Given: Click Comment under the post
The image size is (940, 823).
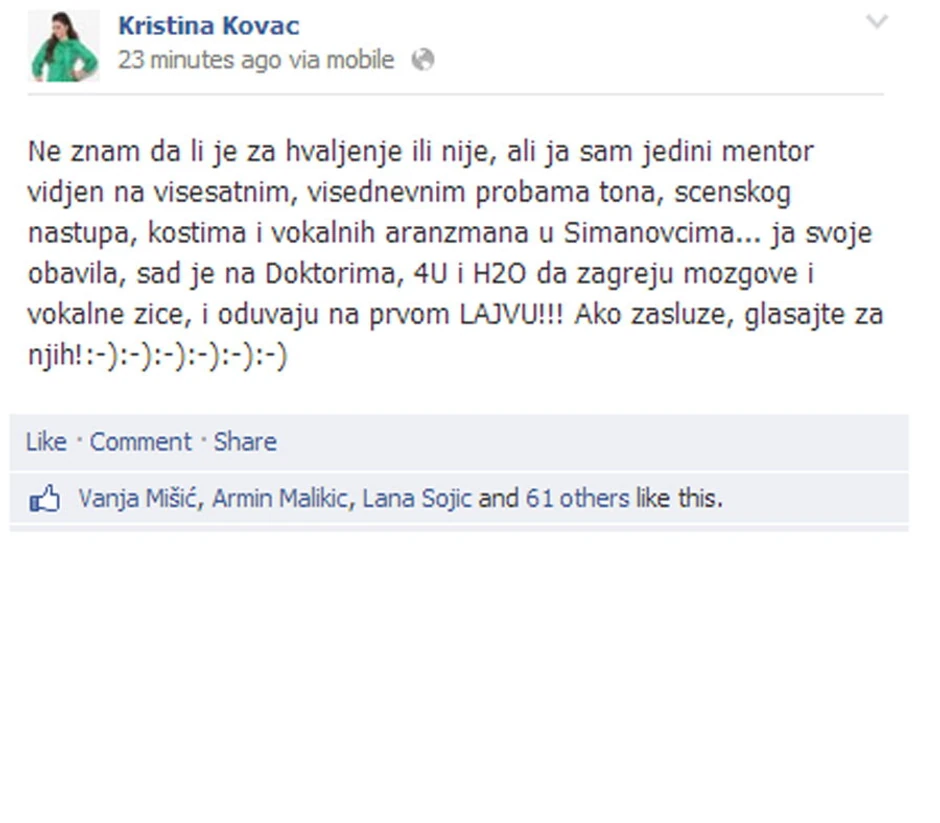Looking at the screenshot, I should click(140, 442).
